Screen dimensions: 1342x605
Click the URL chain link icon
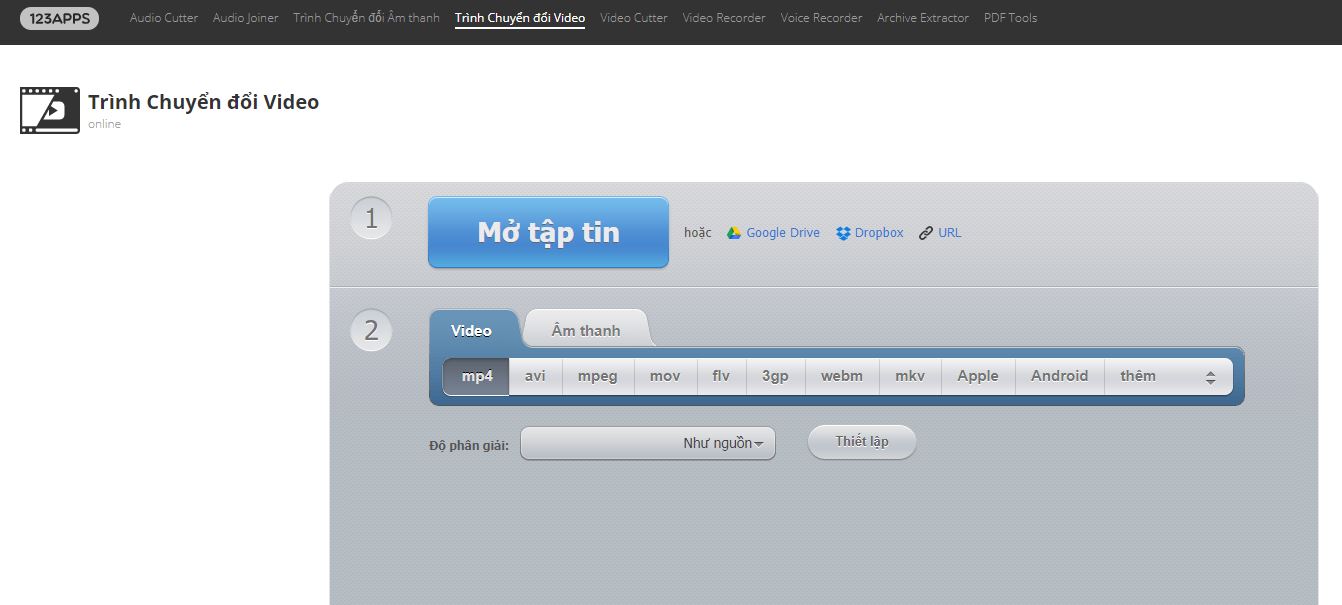tap(926, 233)
